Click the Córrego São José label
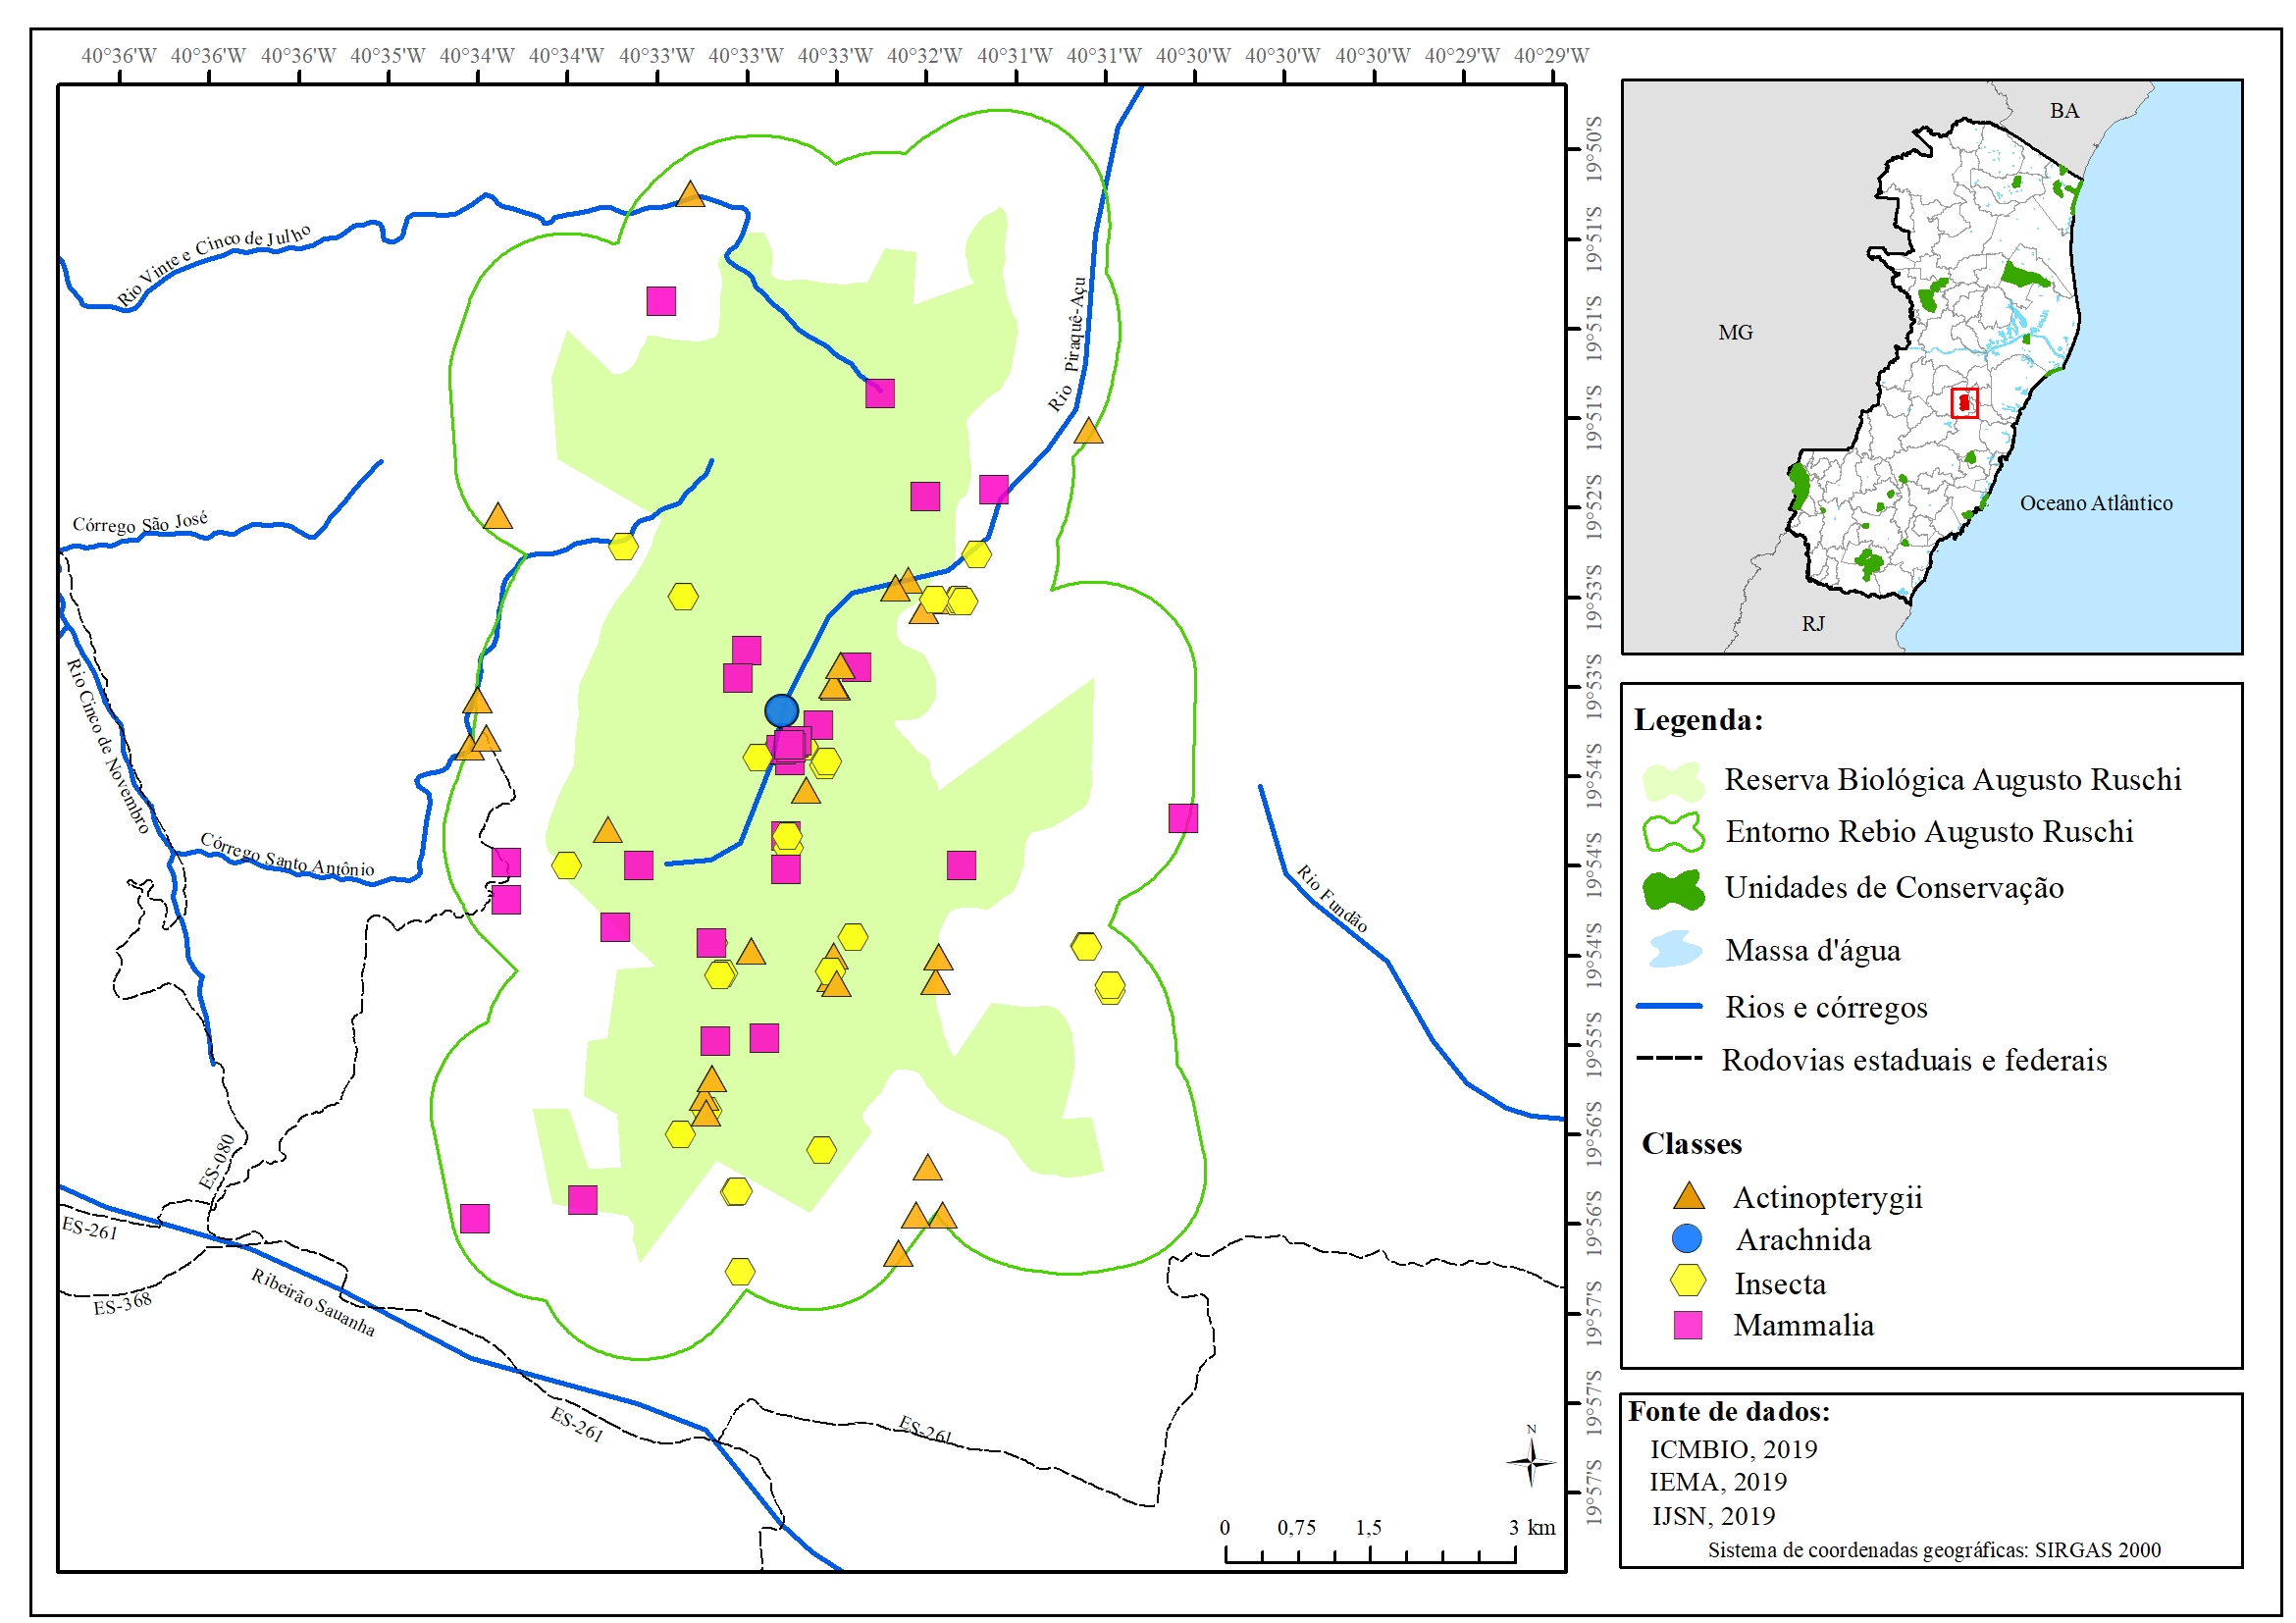Screen dimensions: 2296x1623 (140, 523)
